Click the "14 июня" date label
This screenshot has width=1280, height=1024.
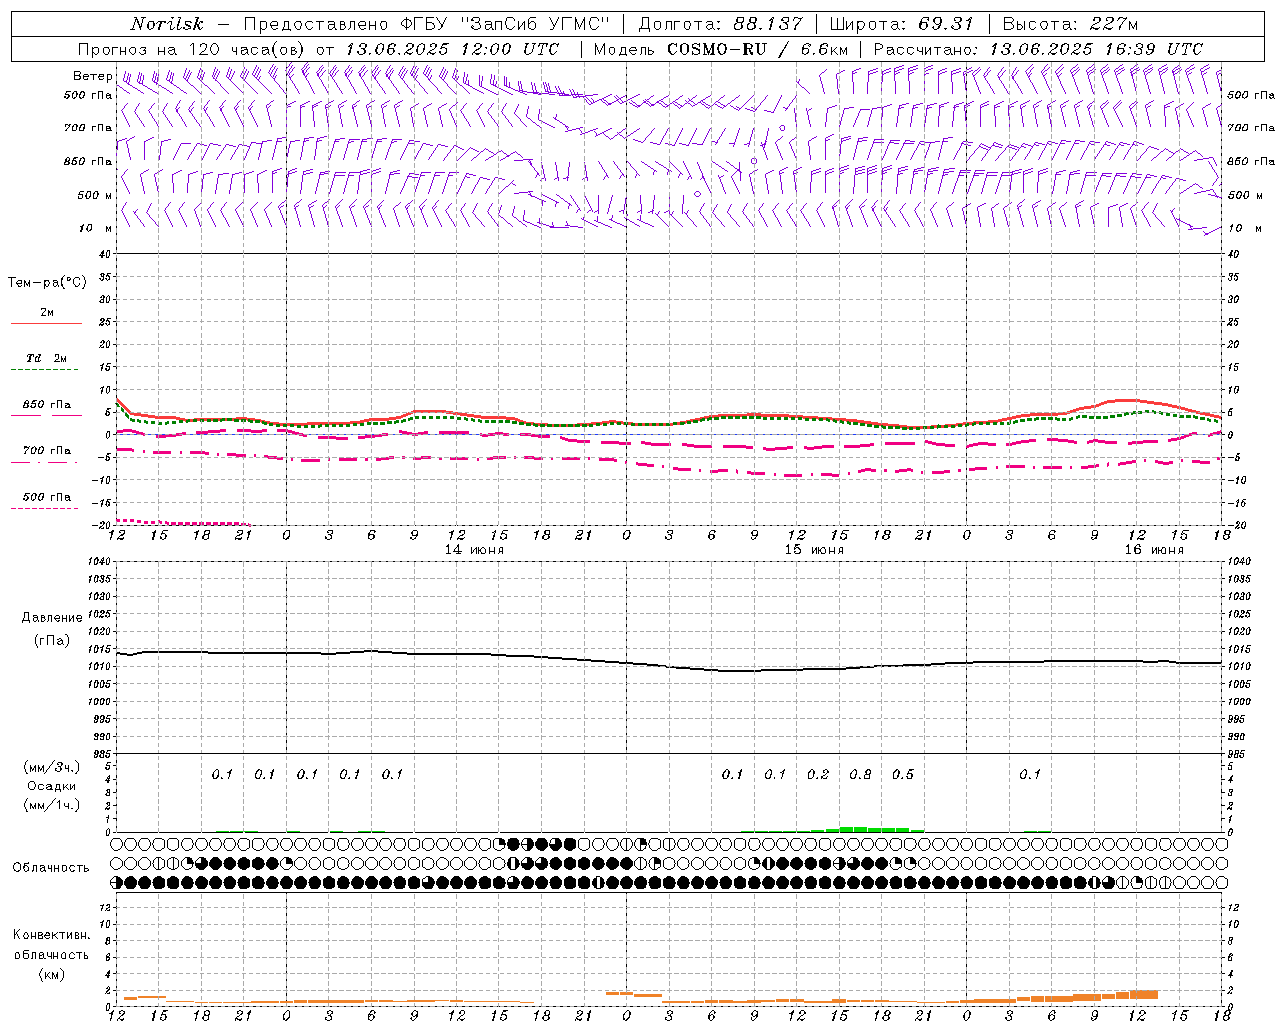tap(474, 550)
